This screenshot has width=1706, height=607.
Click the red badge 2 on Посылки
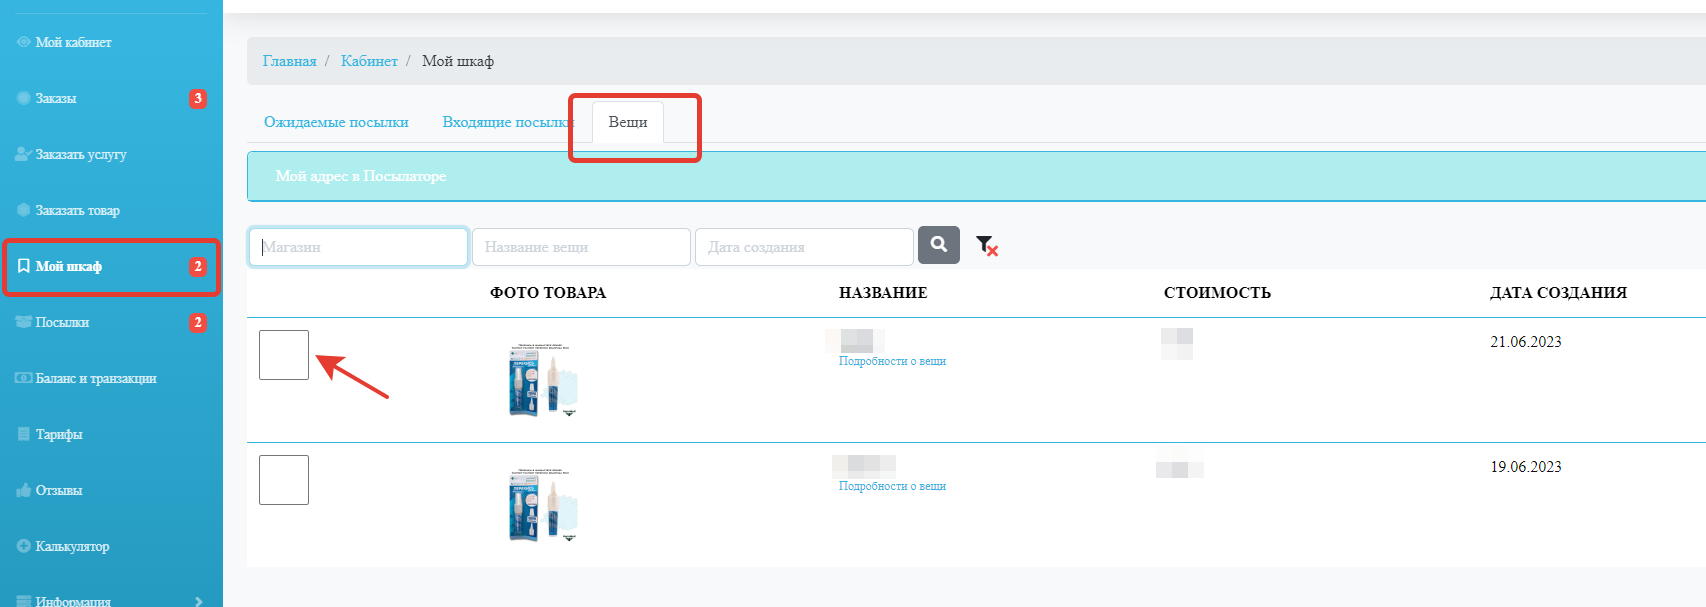(x=198, y=322)
